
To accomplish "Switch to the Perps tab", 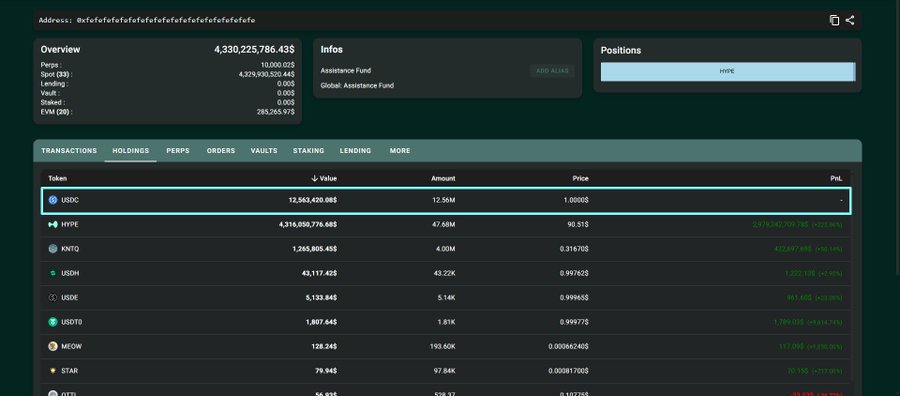I will click(x=178, y=150).
